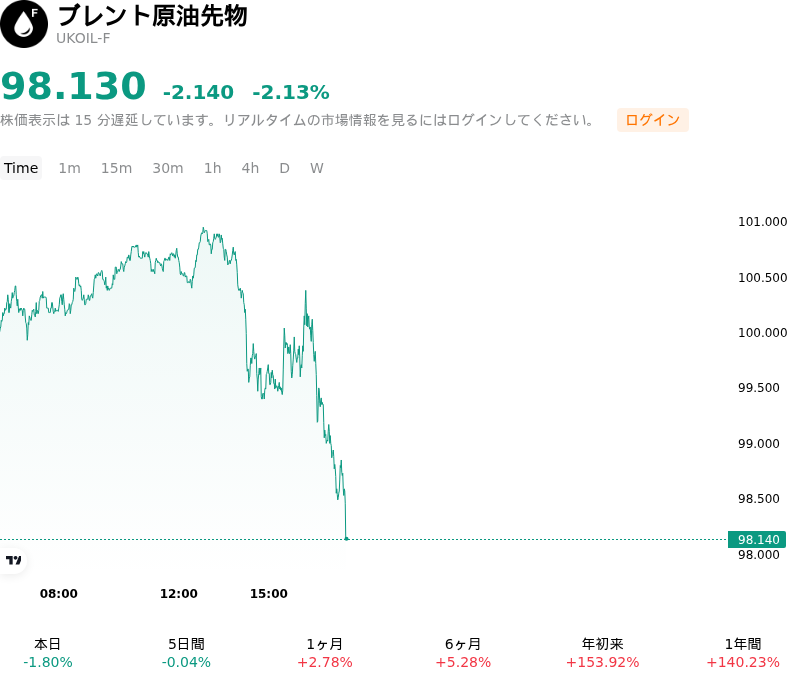
Task: Select the Time chart mode tab
Action: (21, 168)
